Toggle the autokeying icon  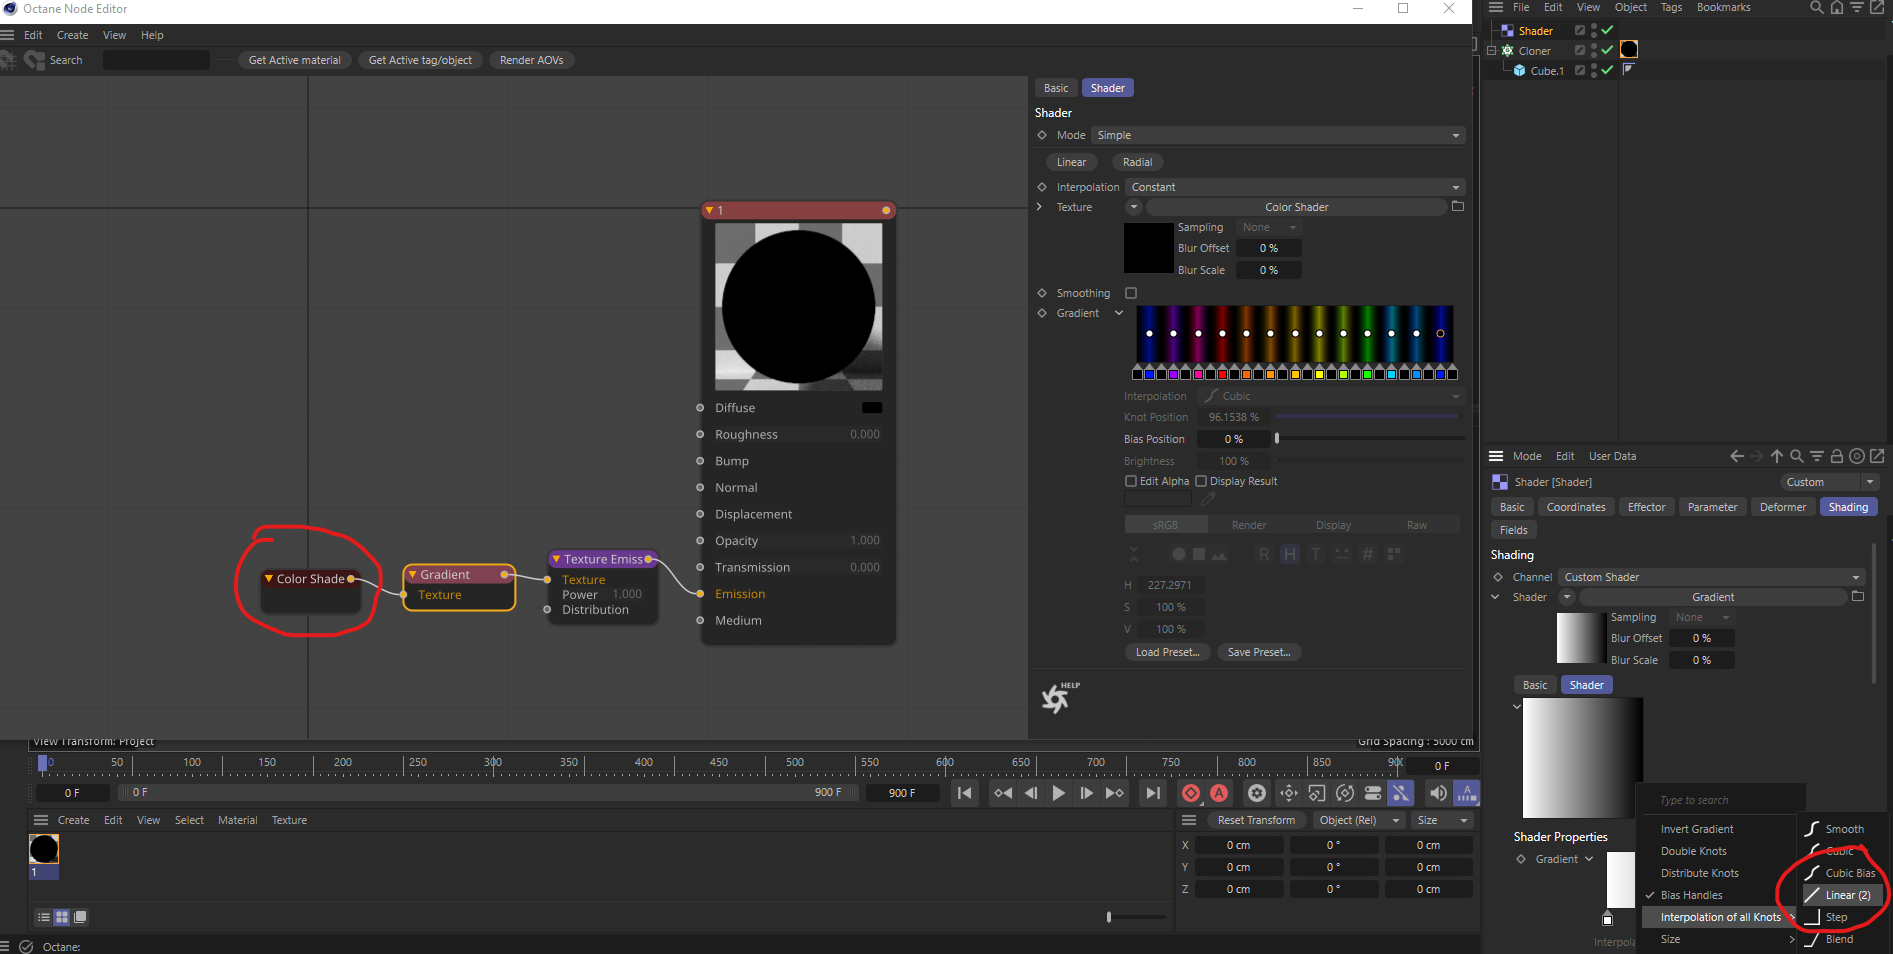tap(1219, 793)
